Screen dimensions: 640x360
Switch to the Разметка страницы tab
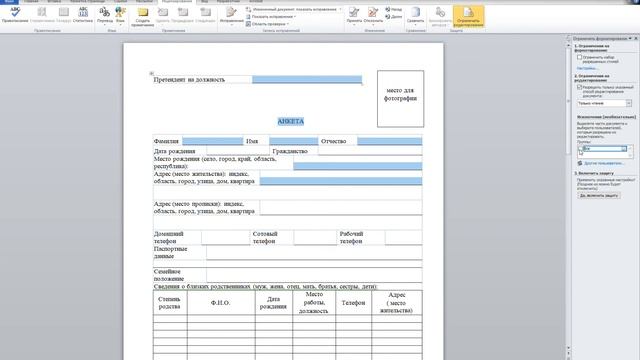(x=87, y=2)
